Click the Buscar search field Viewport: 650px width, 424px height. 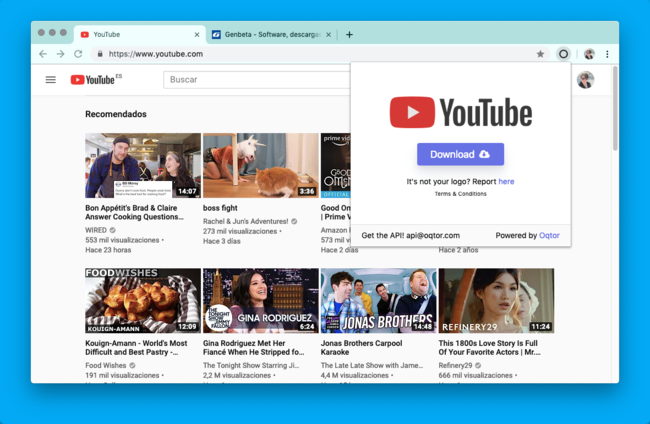click(257, 80)
